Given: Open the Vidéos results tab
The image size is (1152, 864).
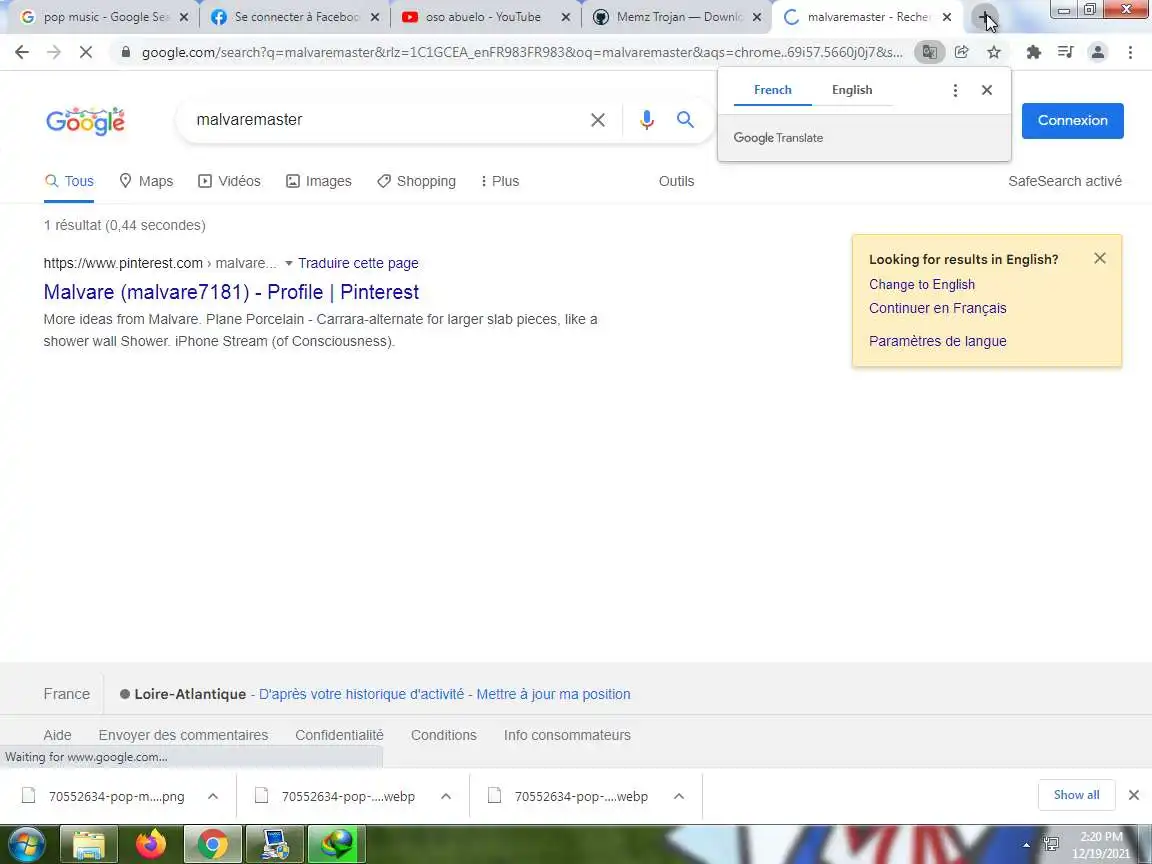Looking at the screenshot, I should click(x=229, y=181).
